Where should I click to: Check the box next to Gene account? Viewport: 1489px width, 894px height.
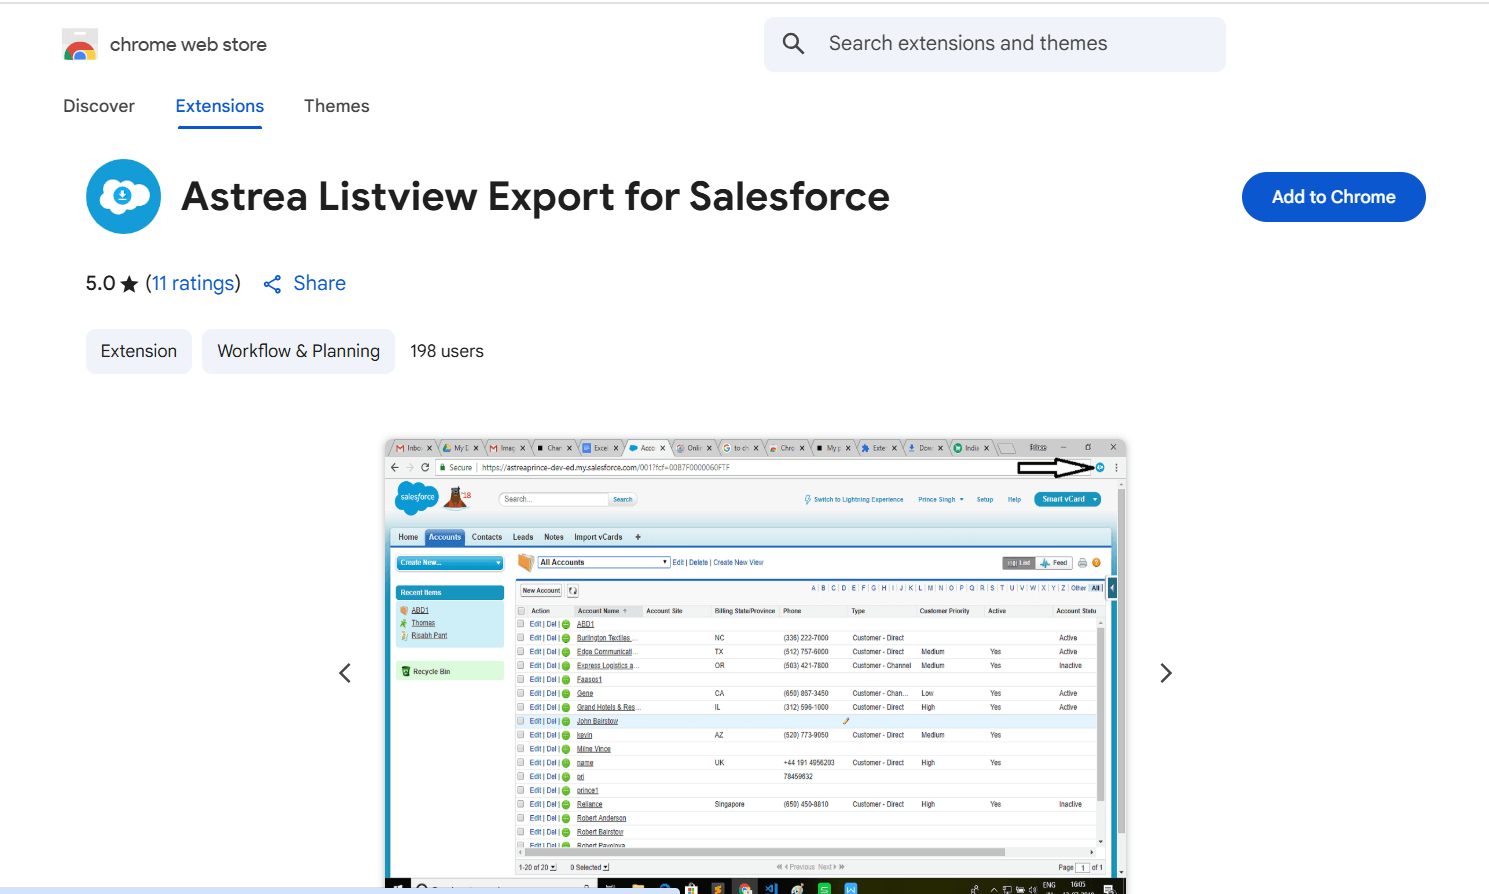pos(521,693)
